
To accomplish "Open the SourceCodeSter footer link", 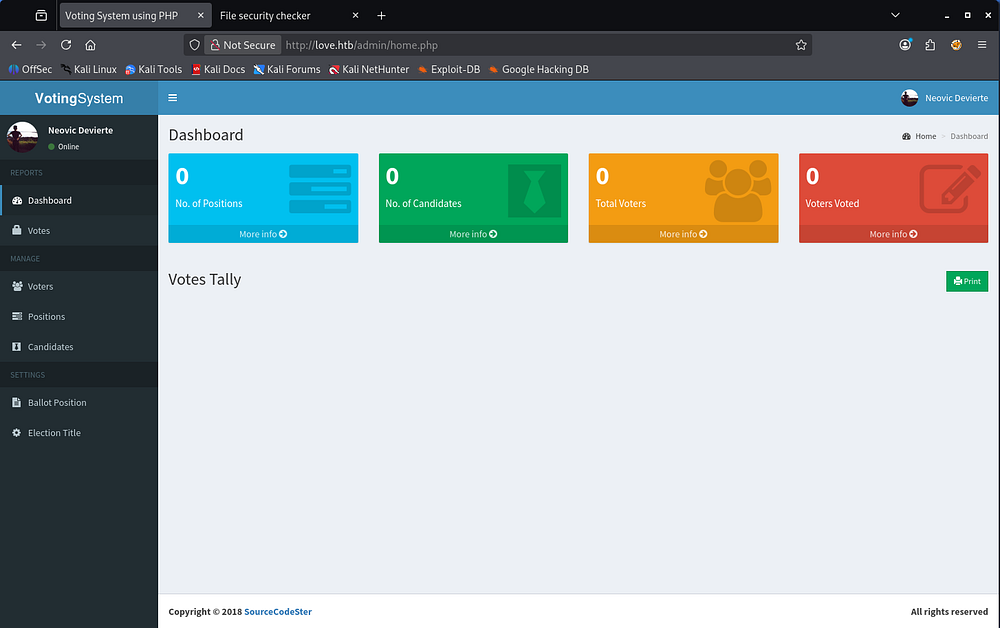I will 278,612.
